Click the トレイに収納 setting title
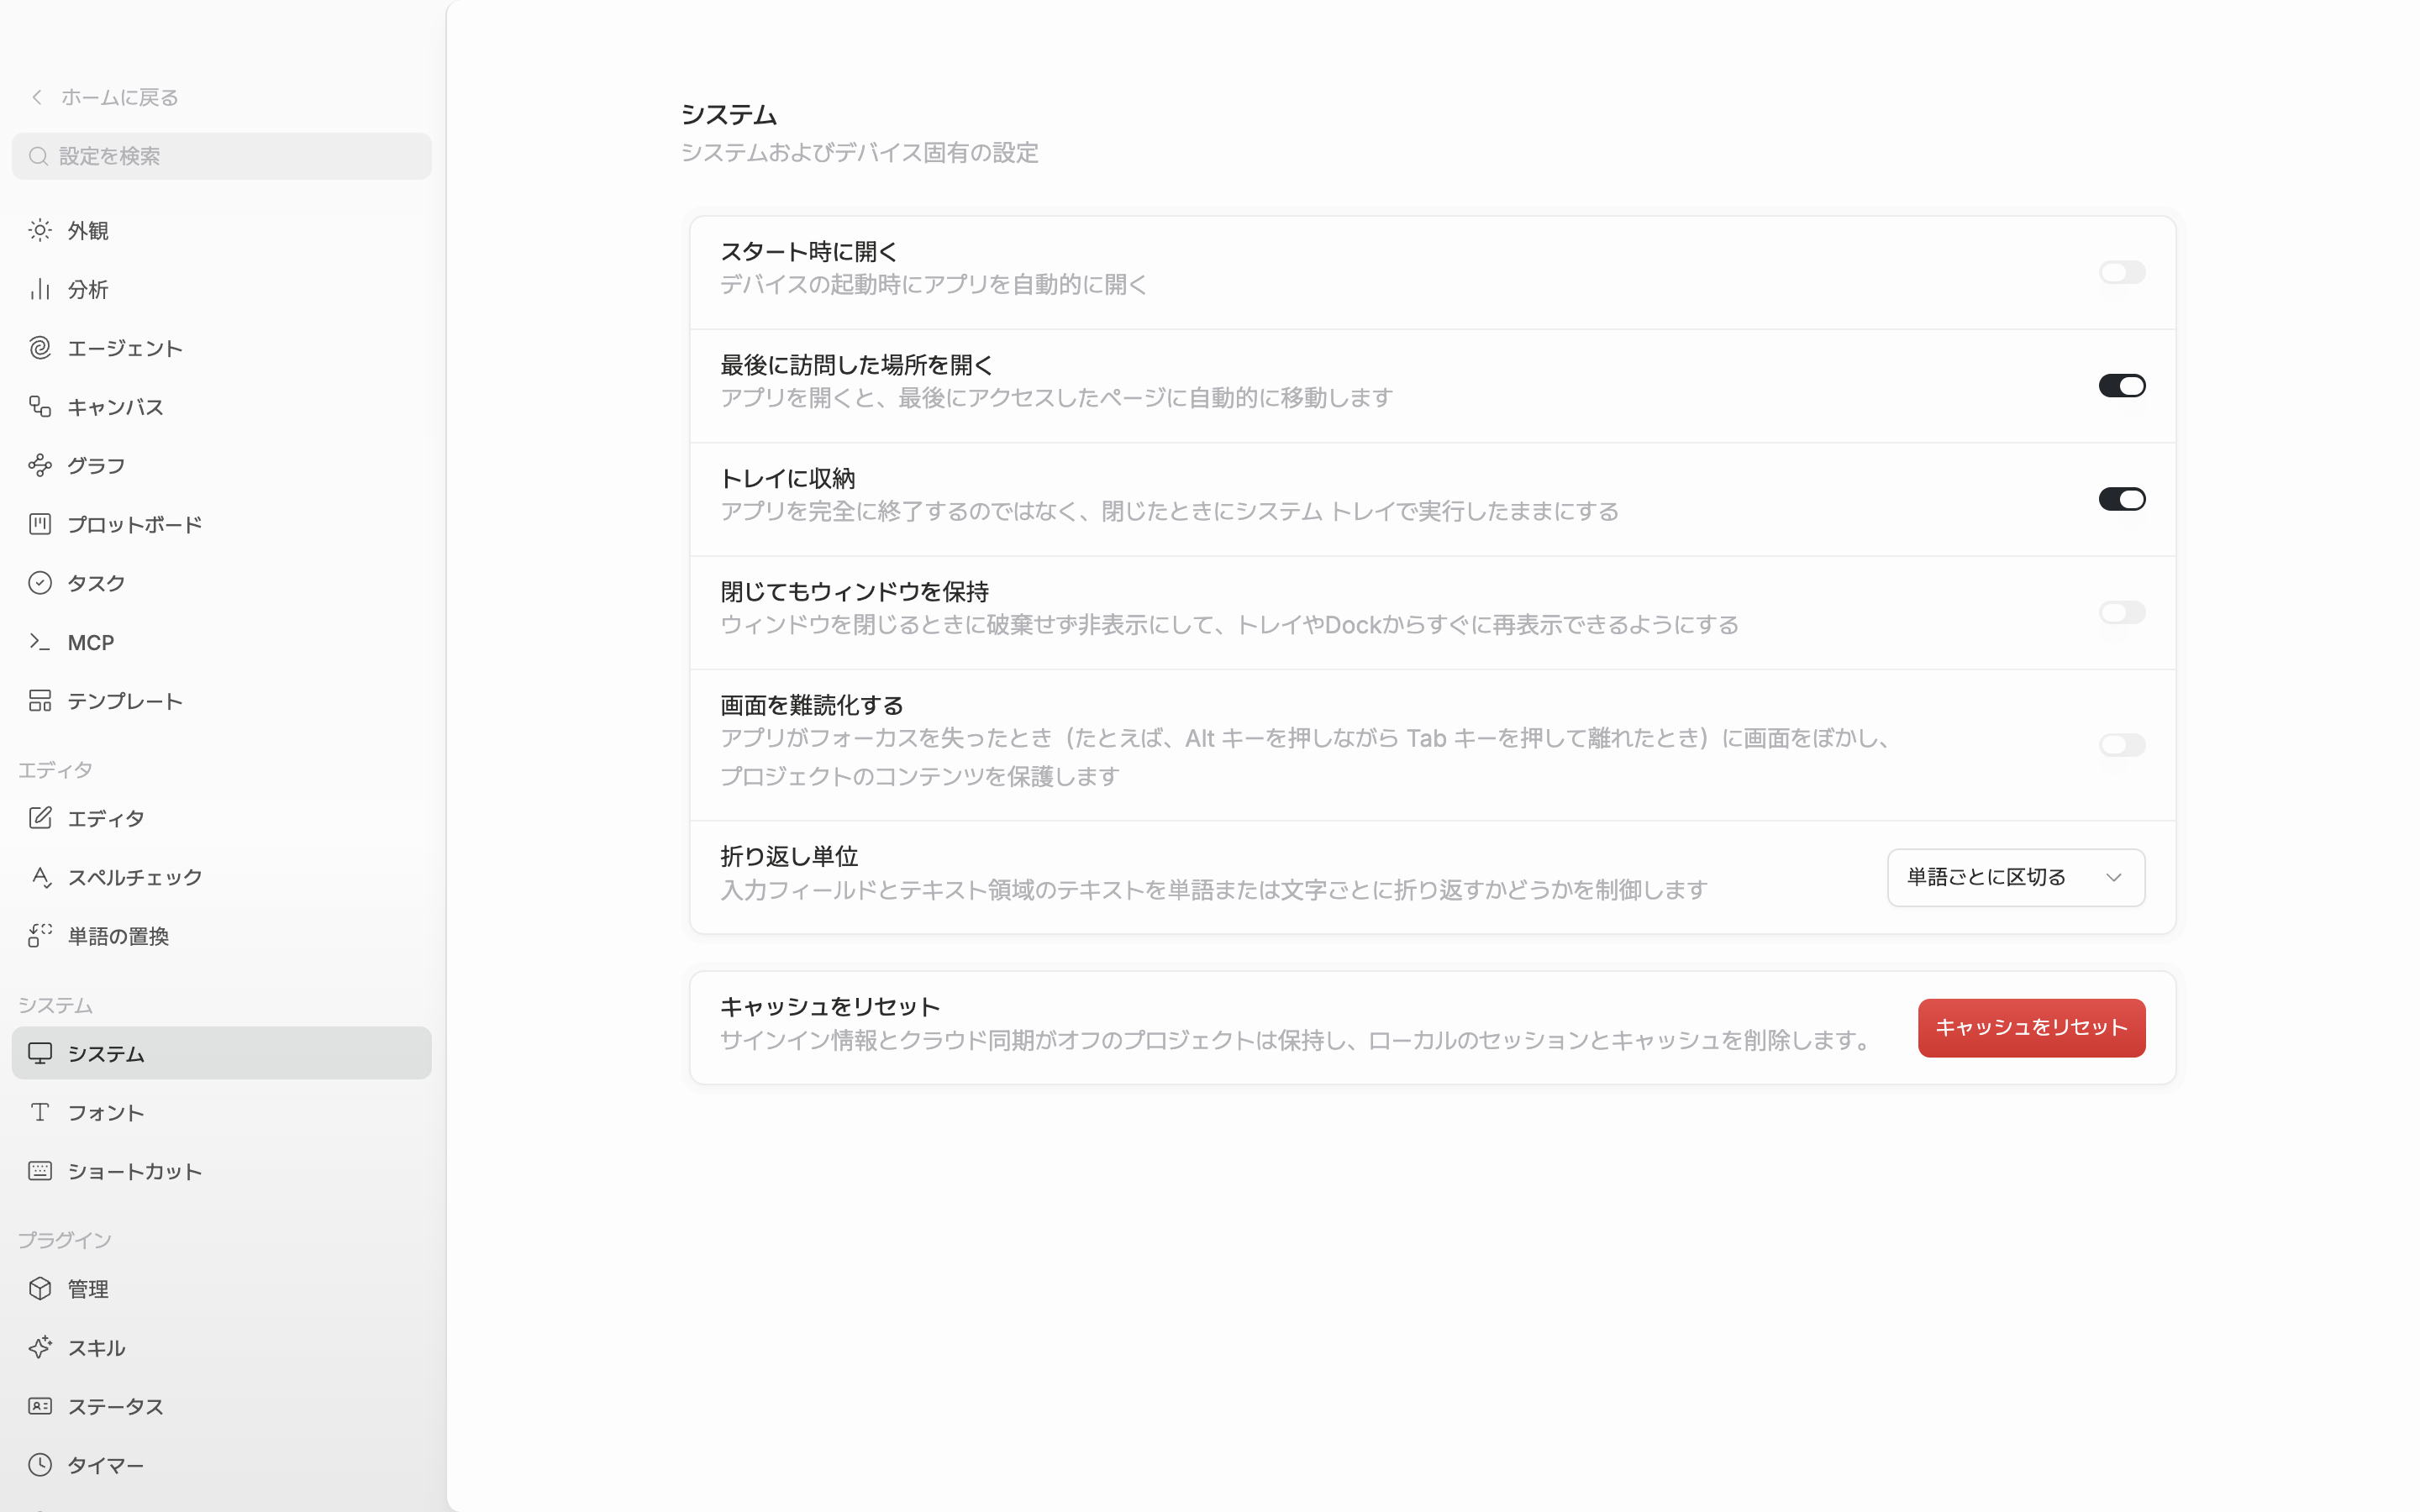Screen dimensions: 2420x1512 coord(788,478)
